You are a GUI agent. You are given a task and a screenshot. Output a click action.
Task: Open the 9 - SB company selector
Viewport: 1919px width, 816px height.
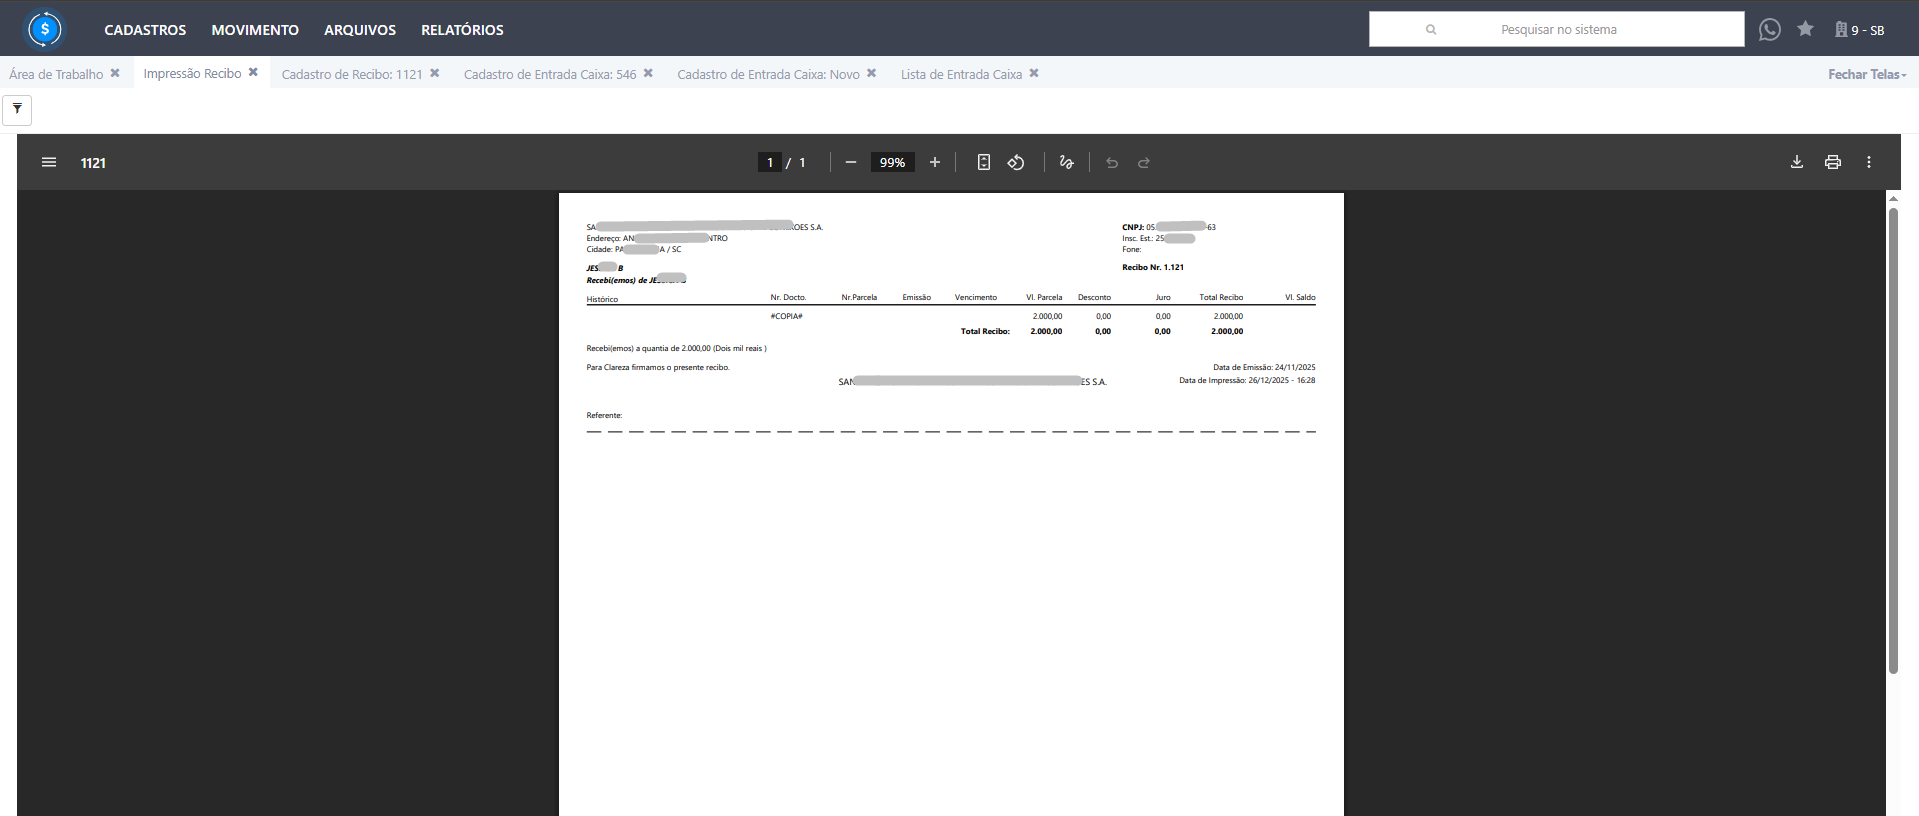pos(1859,30)
